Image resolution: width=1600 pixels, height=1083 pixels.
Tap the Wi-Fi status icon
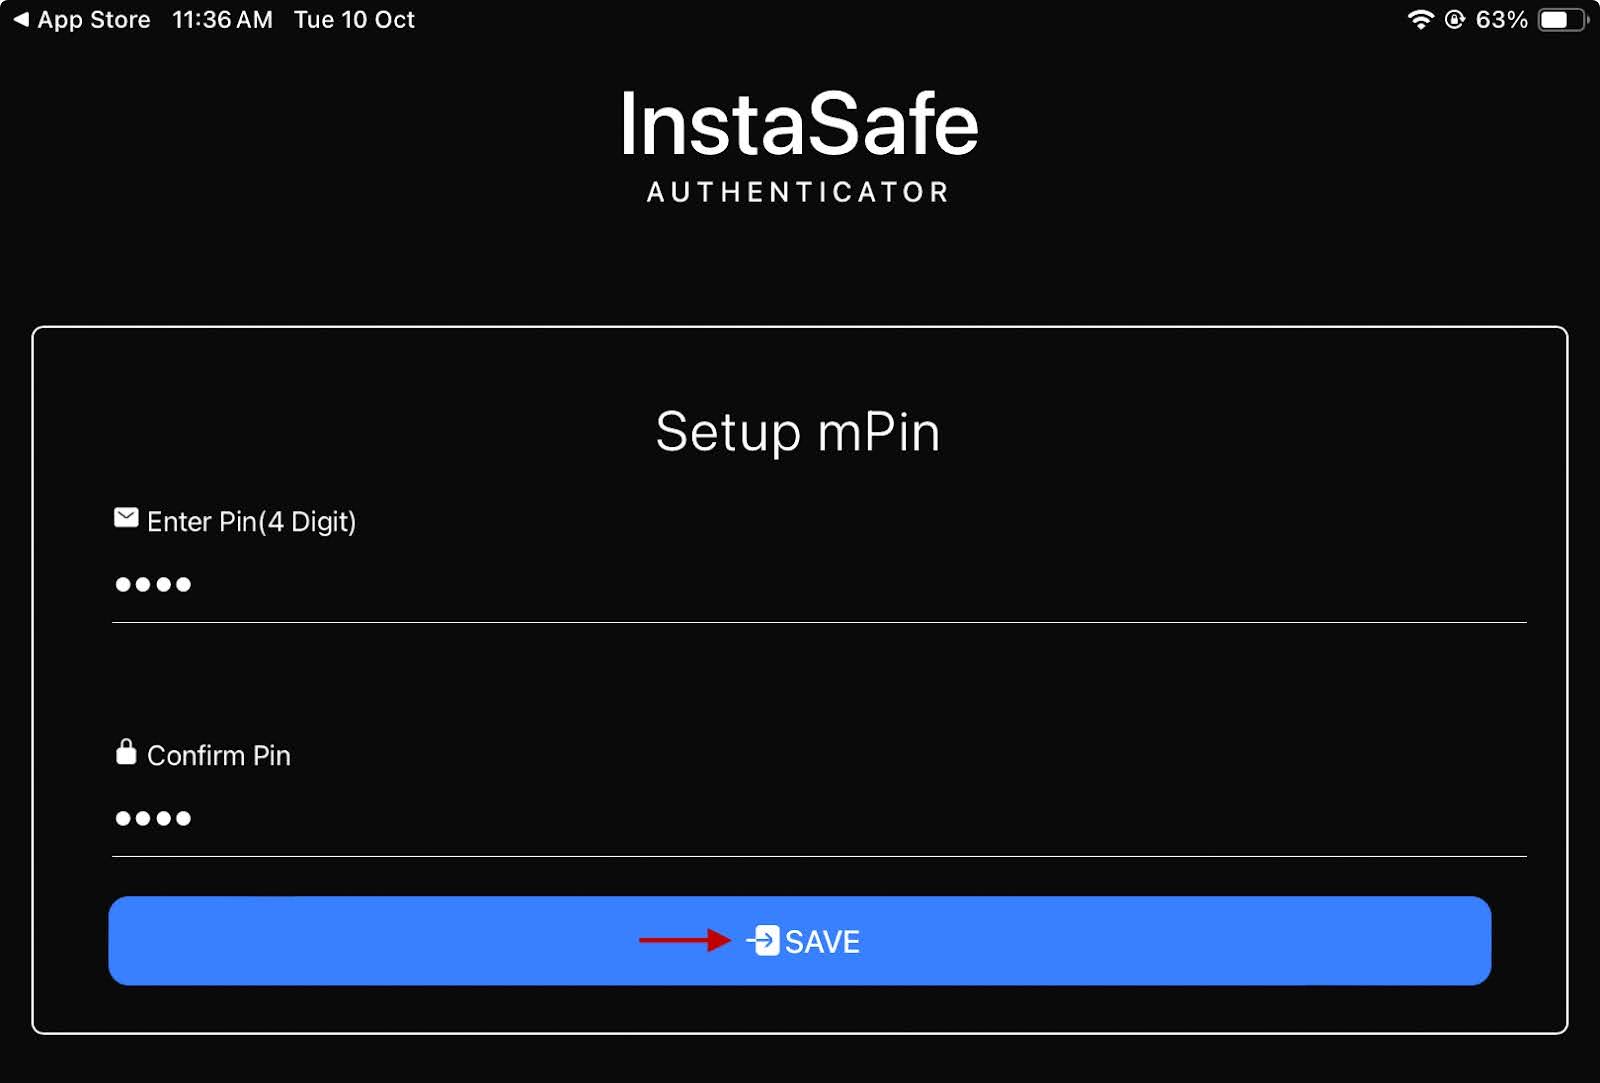1420,20
